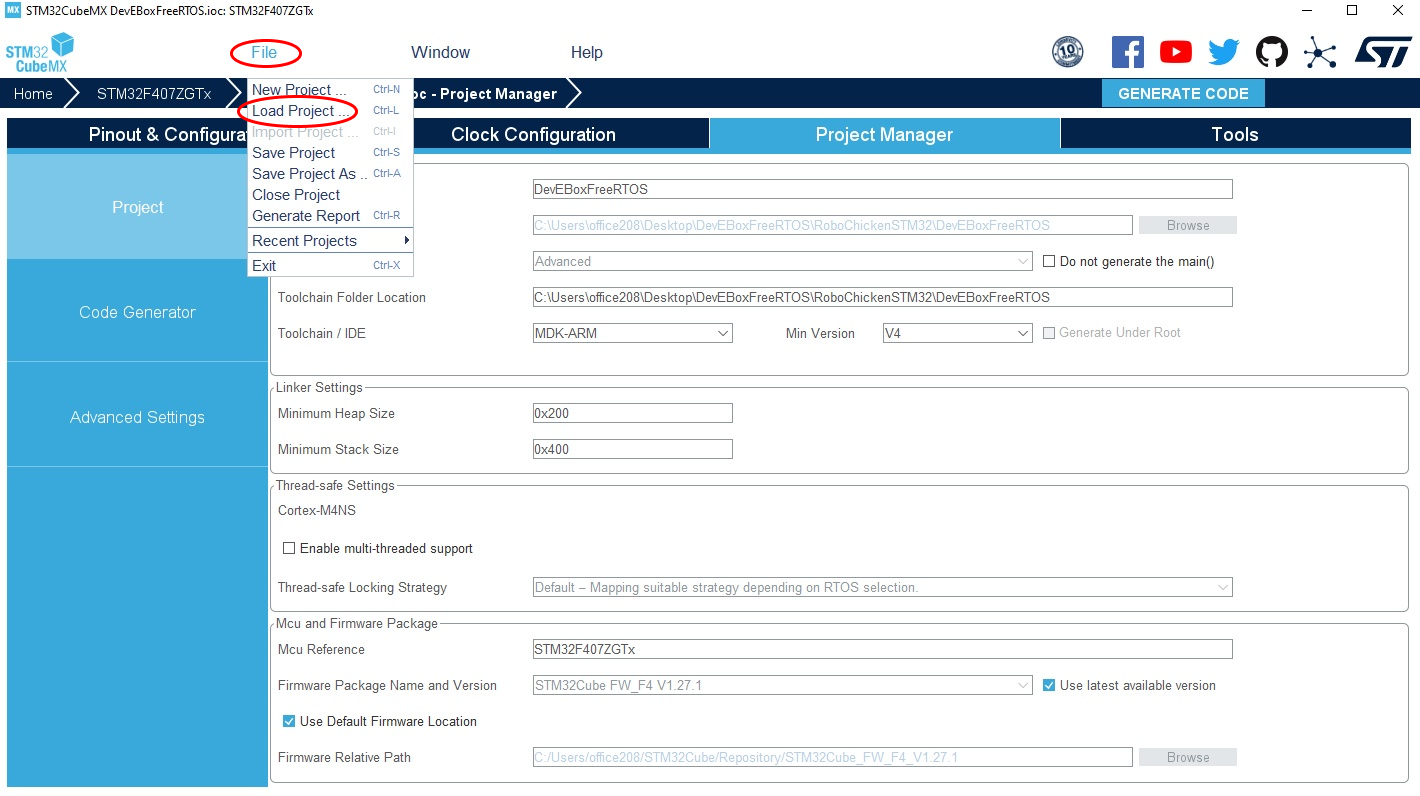Choose New Project from File menu
The width and height of the screenshot is (1420, 796).
(x=331, y=90)
